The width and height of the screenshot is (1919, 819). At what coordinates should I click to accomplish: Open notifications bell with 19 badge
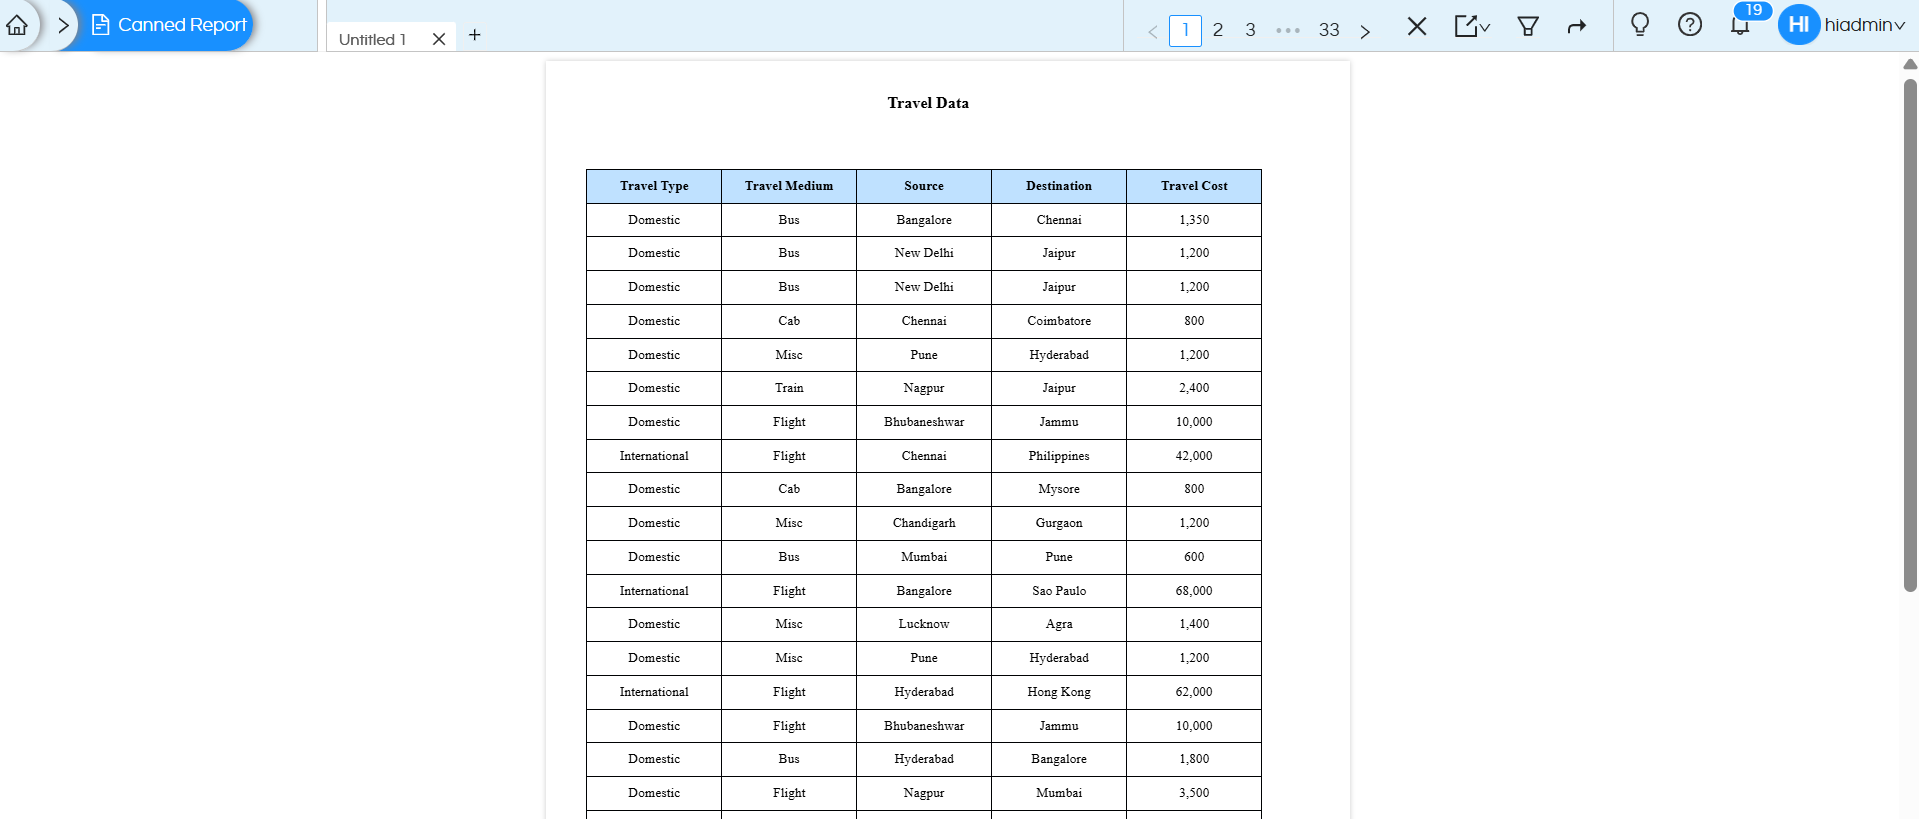1741,24
